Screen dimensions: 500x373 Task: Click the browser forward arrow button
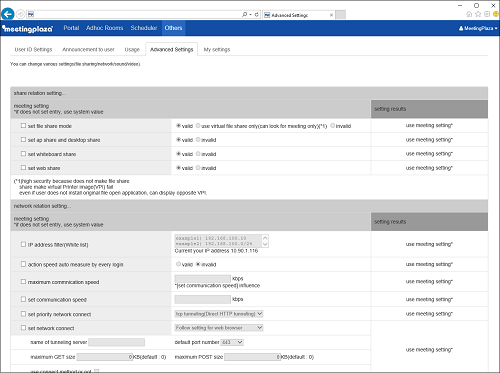20,14
